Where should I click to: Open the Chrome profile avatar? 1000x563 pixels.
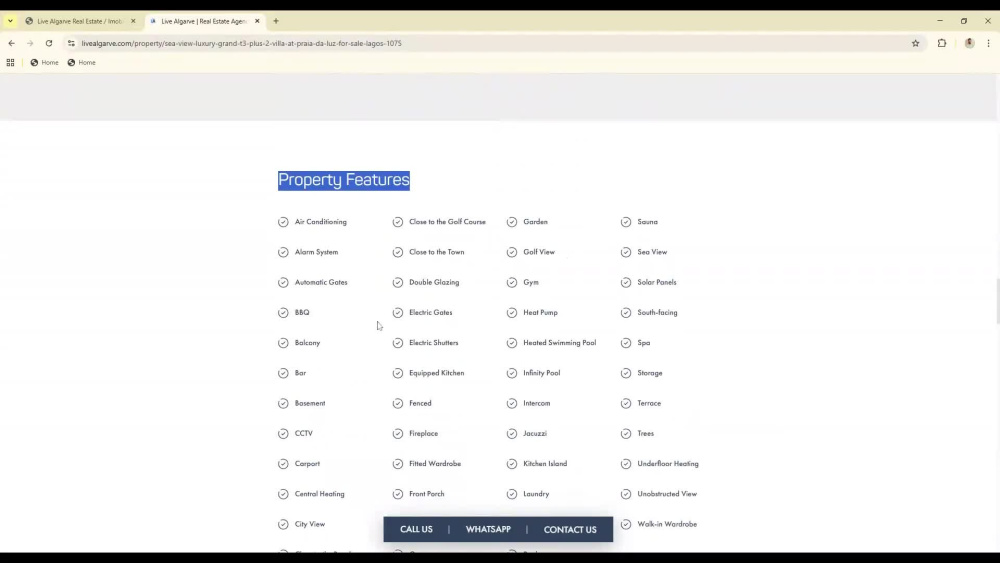tap(969, 43)
